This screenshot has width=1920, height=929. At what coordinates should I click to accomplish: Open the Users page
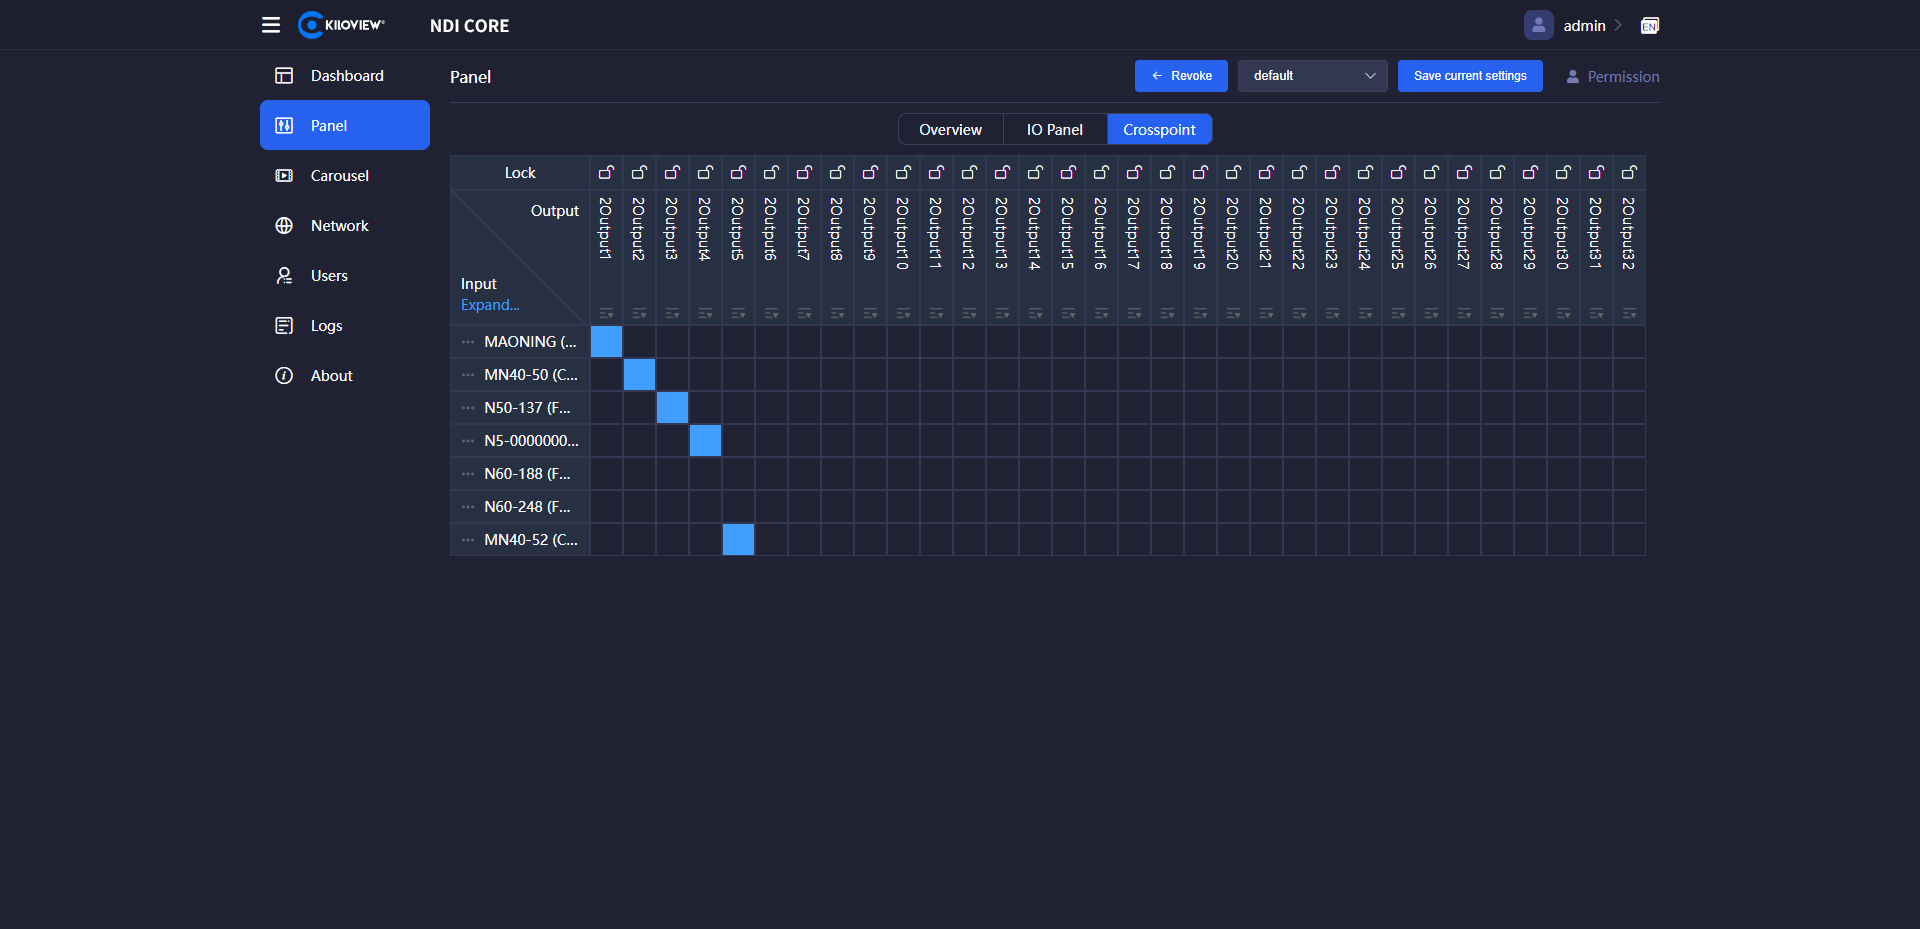pos(329,276)
